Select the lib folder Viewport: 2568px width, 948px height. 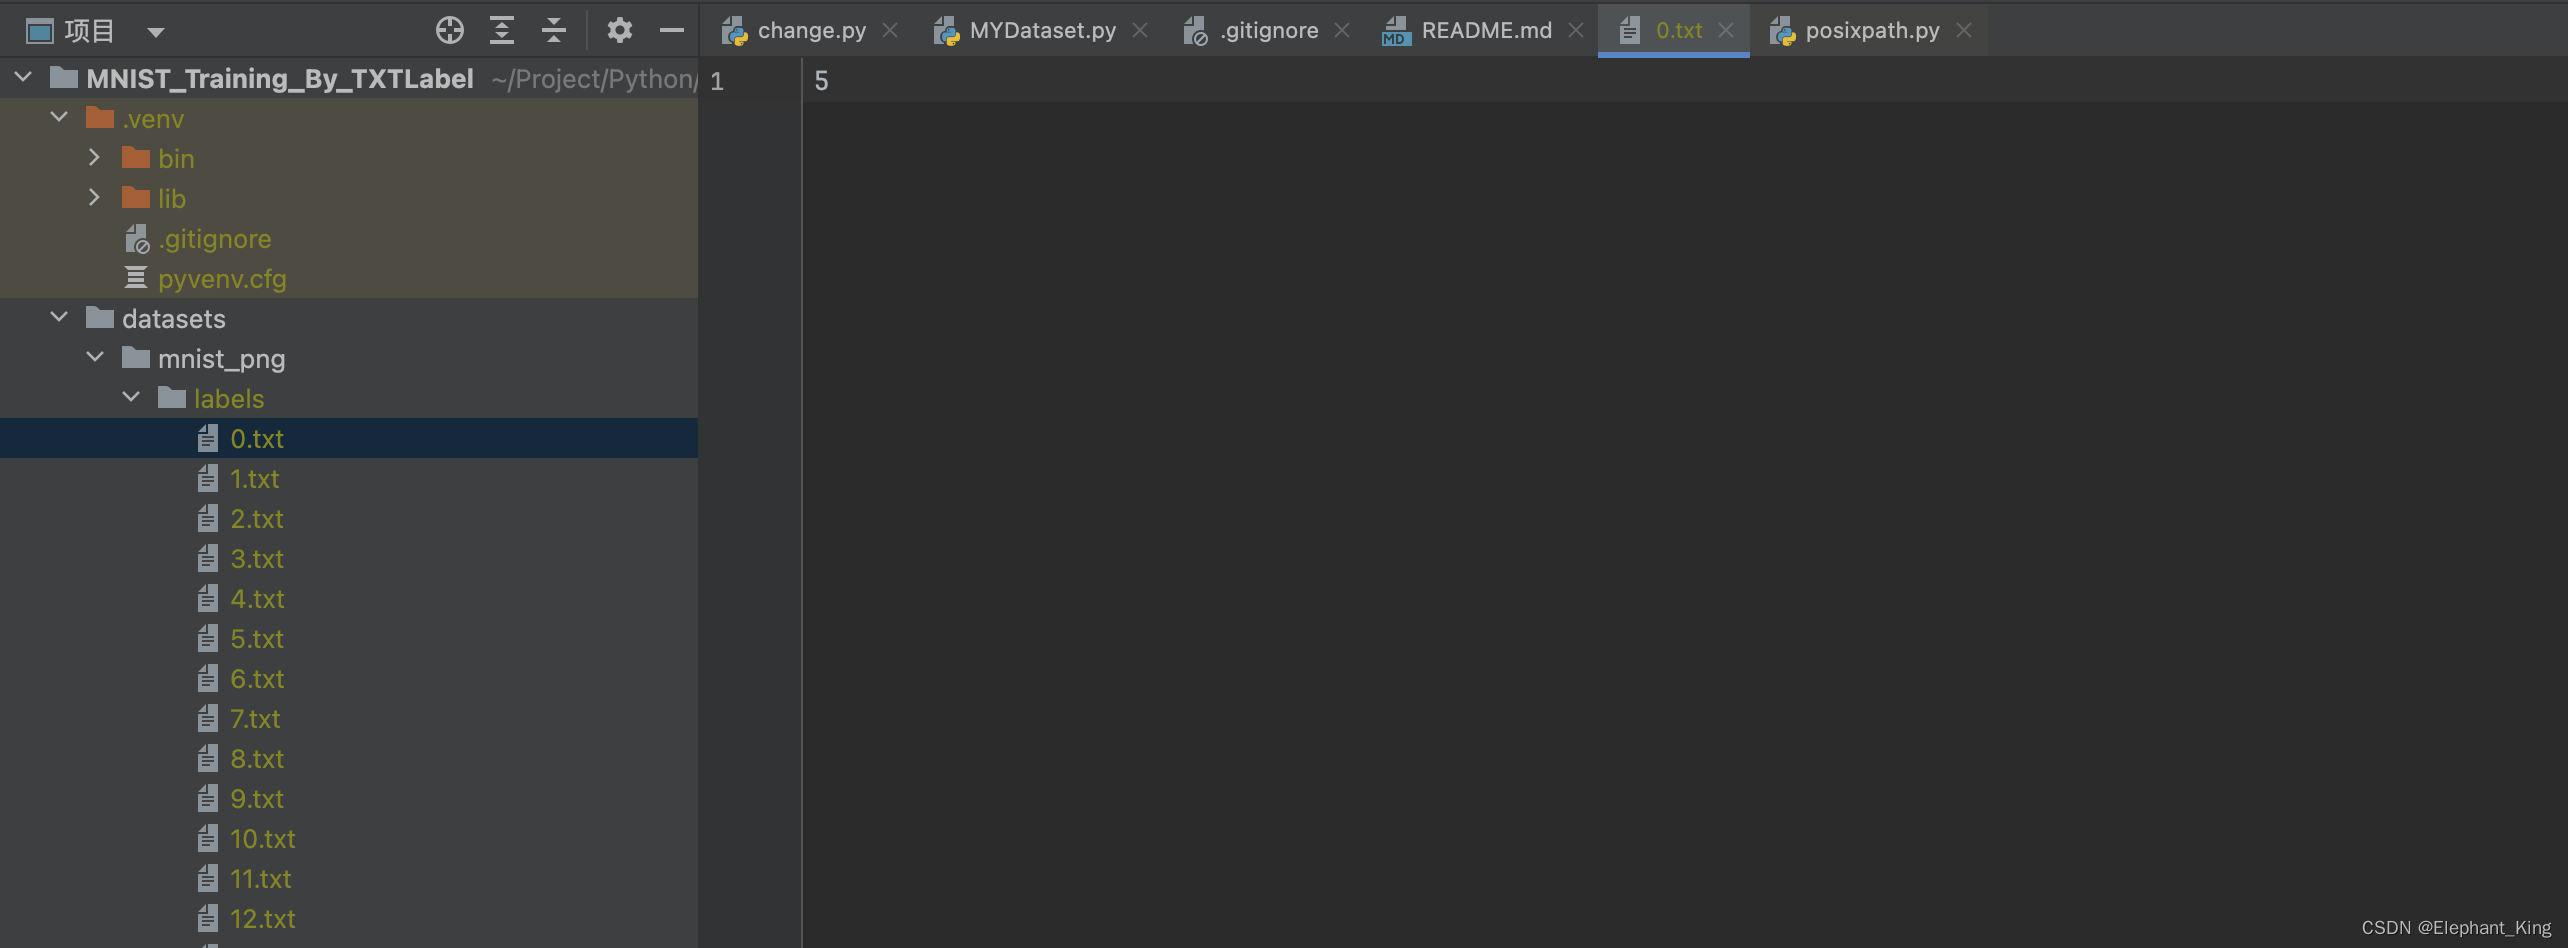point(172,199)
